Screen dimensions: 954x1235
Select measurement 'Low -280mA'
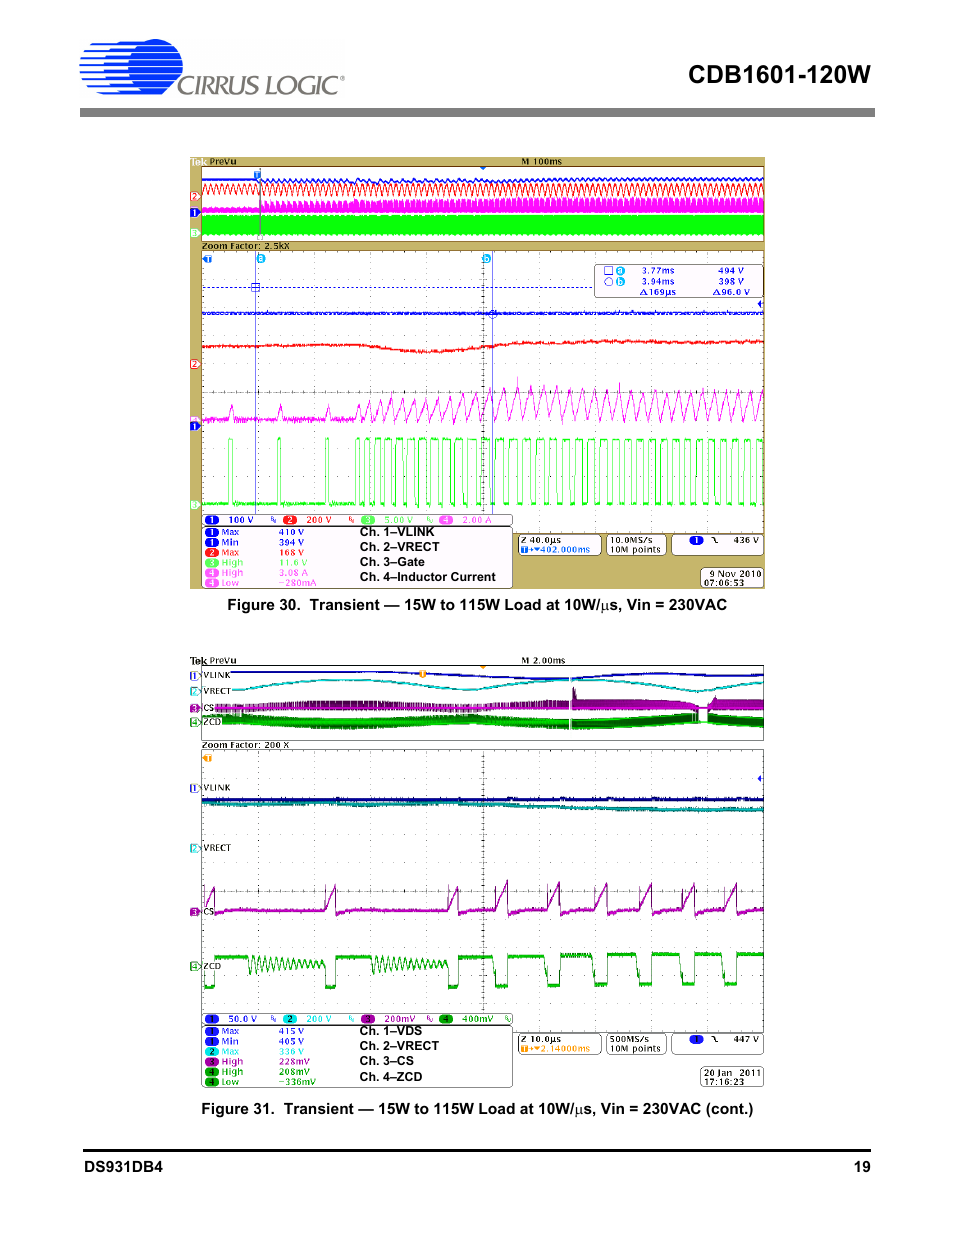(x=260, y=583)
